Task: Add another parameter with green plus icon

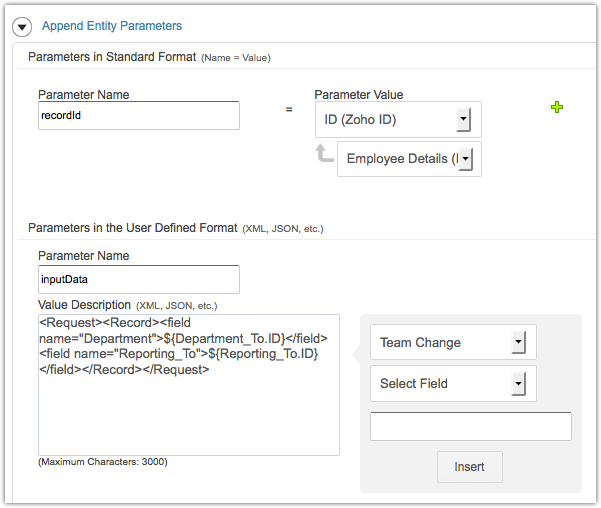Action: [557, 107]
